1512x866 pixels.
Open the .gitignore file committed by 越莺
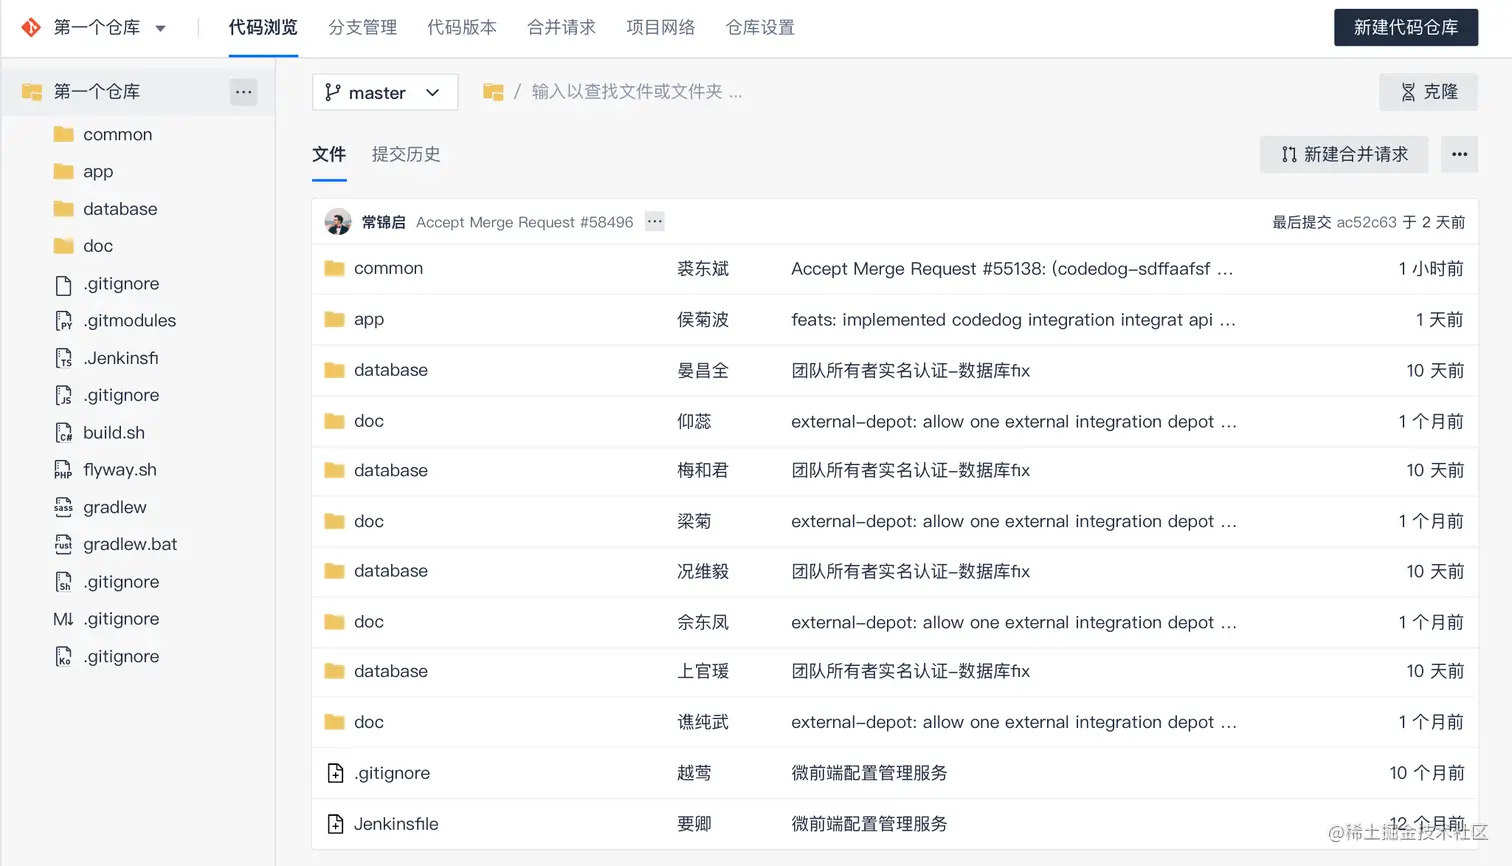pyautogui.click(x=392, y=773)
